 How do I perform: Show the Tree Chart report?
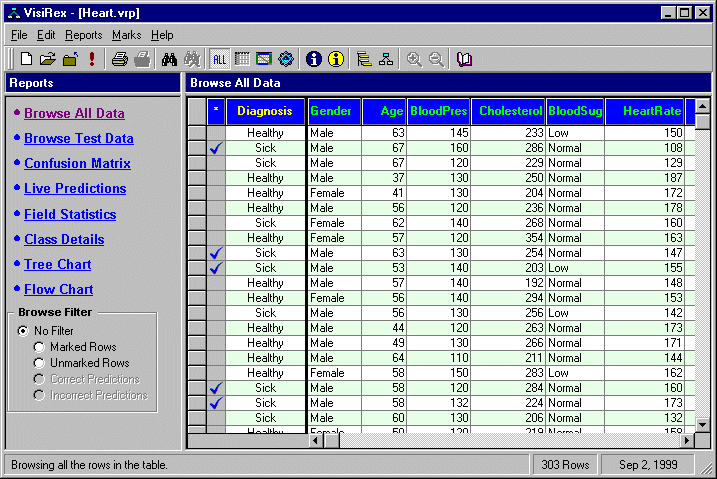coord(58,265)
